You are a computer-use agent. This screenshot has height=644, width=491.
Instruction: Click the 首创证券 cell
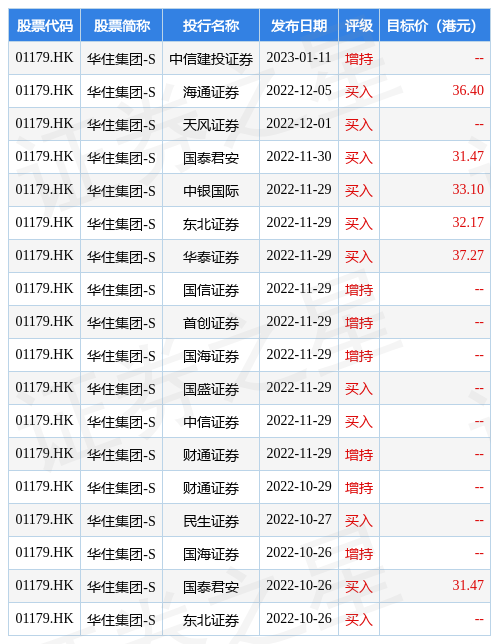point(211,323)
